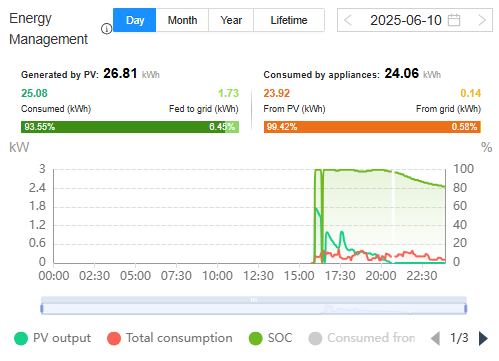Click the orange From PV percentage bar
The height and width of the screenshot is (361, 499).
click(x=371, y=127)
